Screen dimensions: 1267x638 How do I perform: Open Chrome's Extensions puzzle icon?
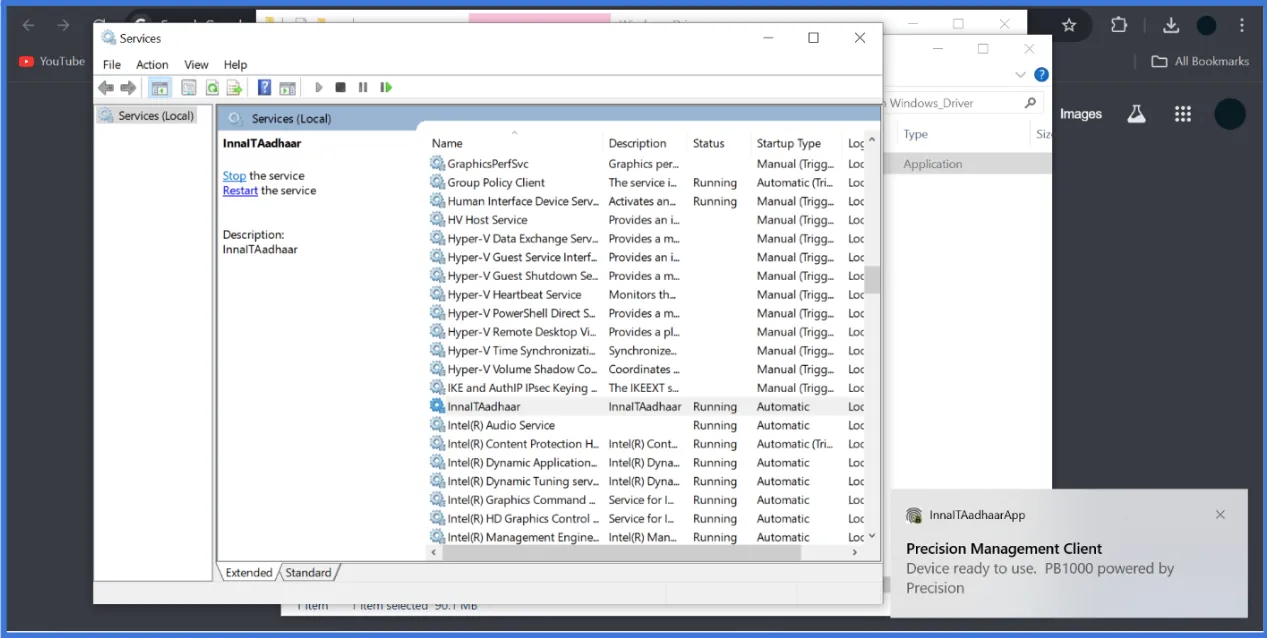1119,25
